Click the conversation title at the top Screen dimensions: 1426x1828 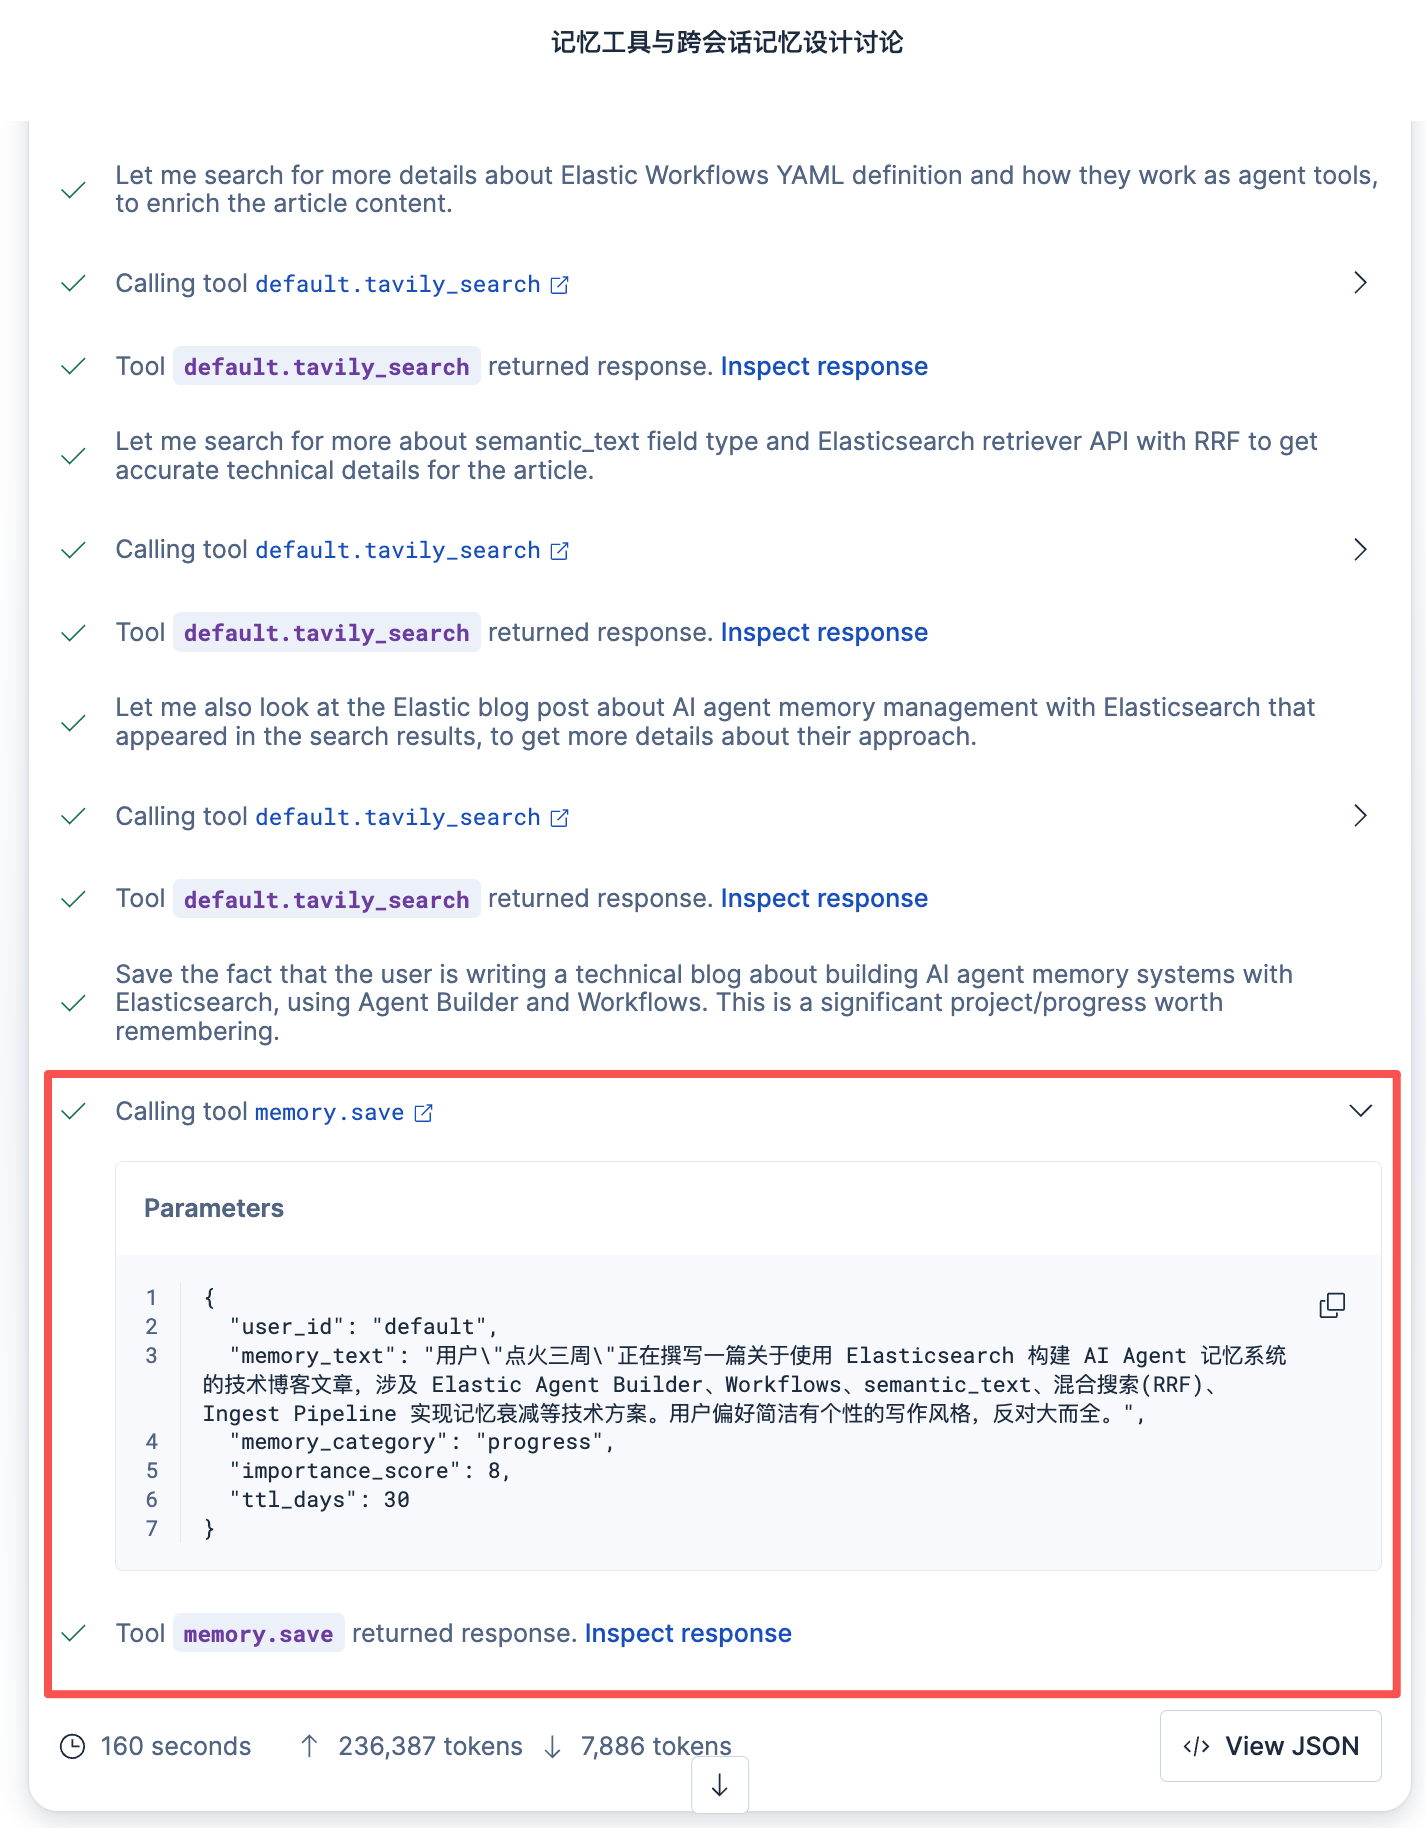(x=727, y=42)
